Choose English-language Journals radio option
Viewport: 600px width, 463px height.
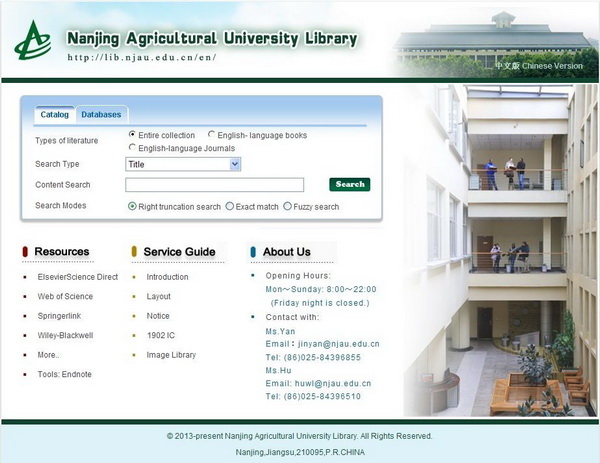point(132,147)
